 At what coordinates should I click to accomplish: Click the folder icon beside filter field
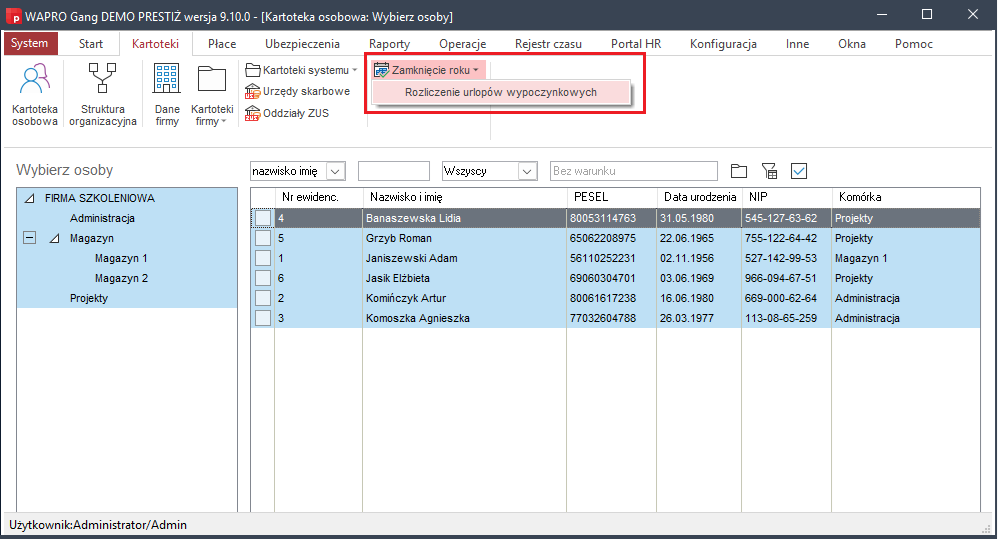point(739,171)
